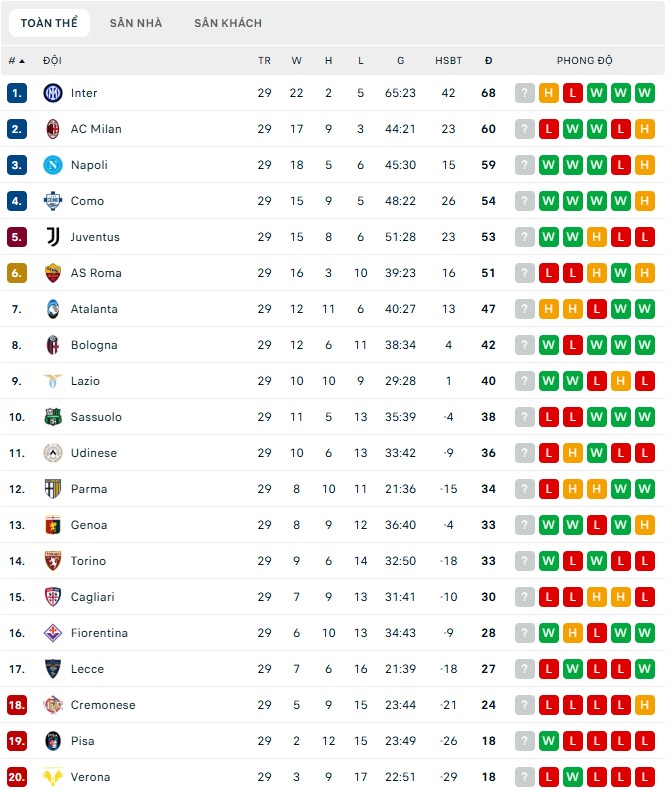
Task: Click the Lazio eagle crest icon
Action: [53, 381]
